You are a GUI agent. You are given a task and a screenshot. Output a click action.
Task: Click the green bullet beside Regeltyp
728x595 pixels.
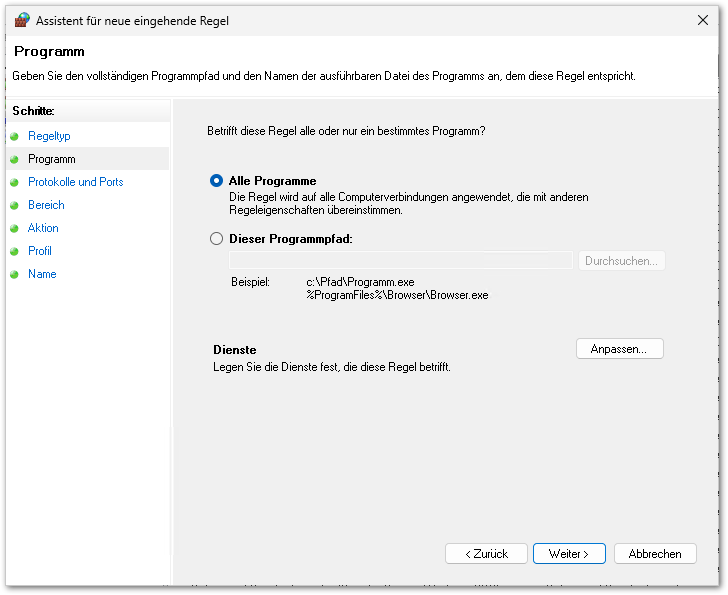[x=14, y=136]
